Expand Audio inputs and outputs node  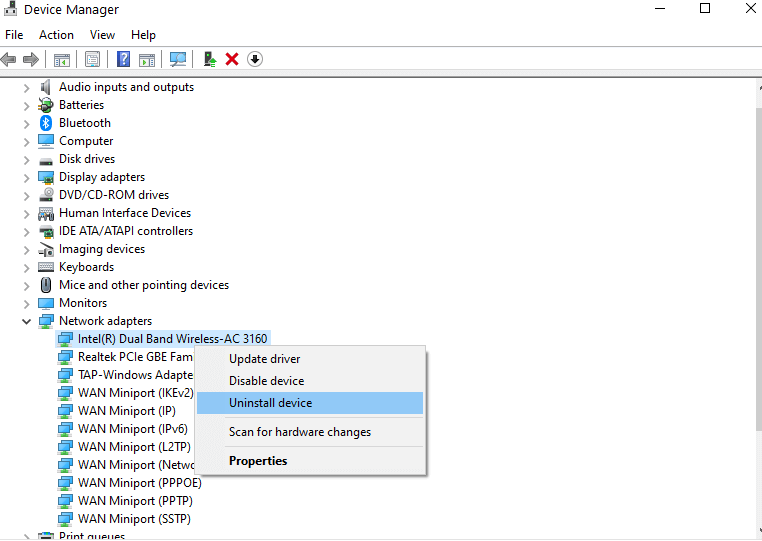coord(26,88)
